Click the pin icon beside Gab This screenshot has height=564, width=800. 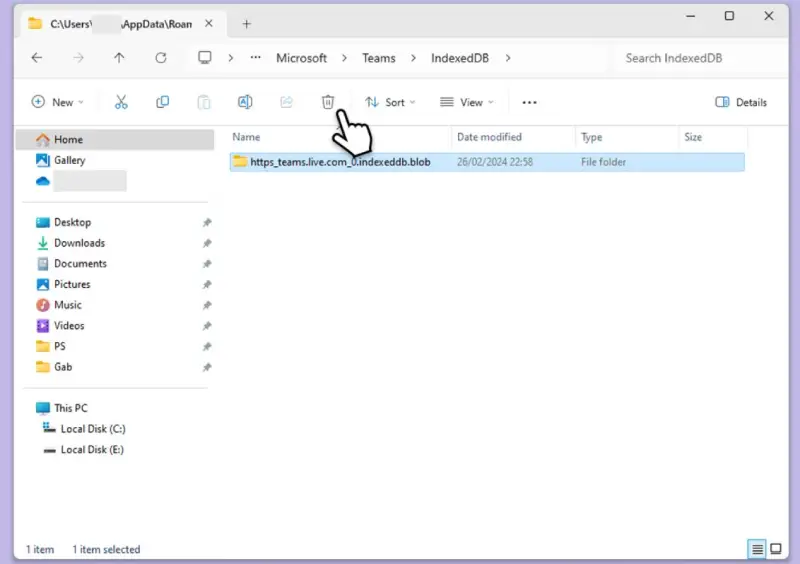pos(207,367)
